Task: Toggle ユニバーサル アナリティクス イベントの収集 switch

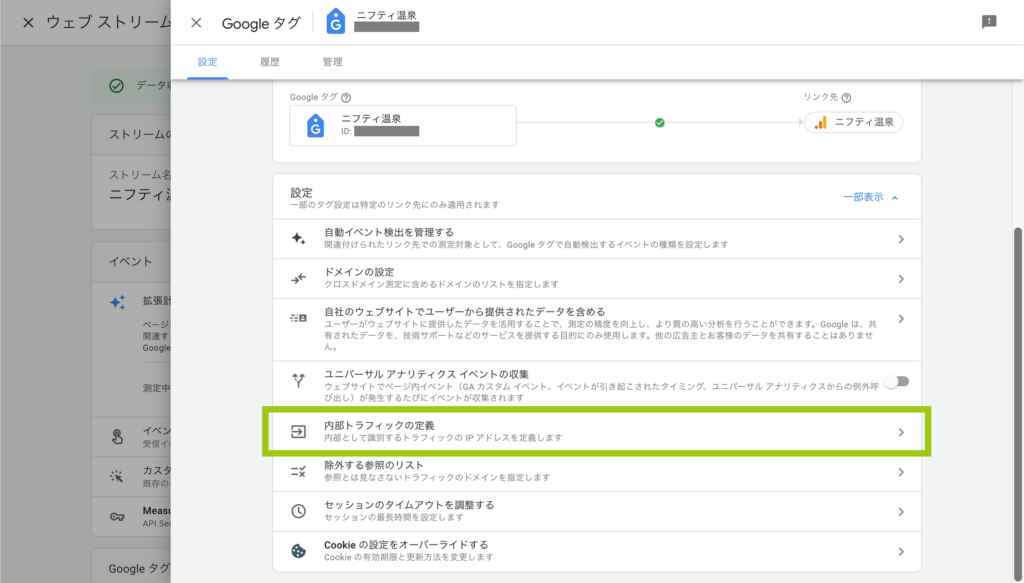Action: point(897,381)
